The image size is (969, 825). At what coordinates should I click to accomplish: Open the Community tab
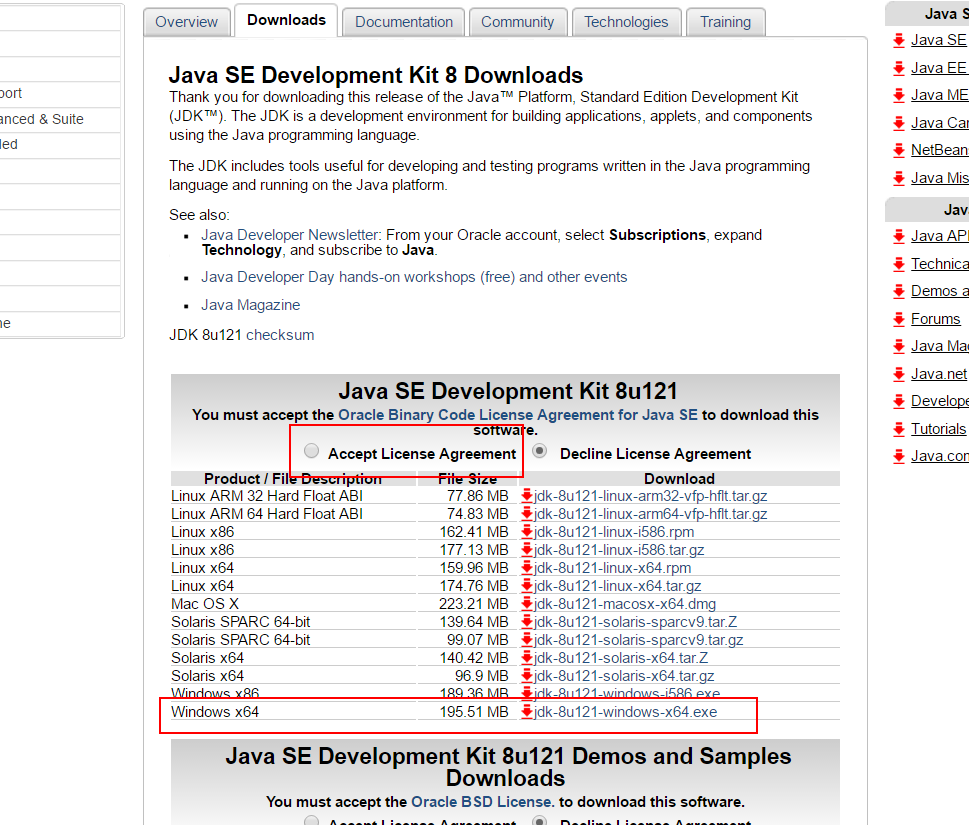tap(518, 22)
